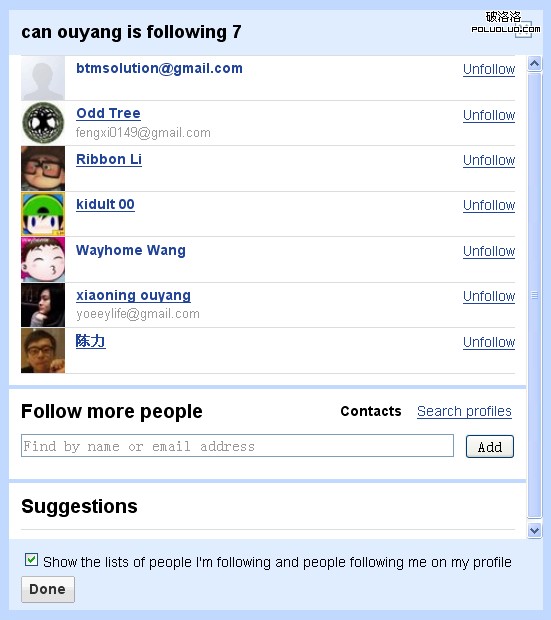Click scrollbar up arrow
Screen dimensions: 551x620
tap(534, 64)
